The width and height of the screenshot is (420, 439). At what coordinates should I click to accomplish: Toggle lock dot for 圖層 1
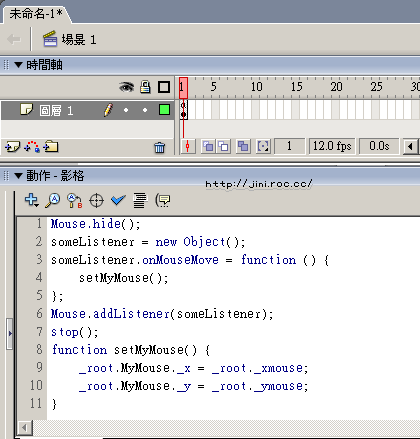click(145, 110)
